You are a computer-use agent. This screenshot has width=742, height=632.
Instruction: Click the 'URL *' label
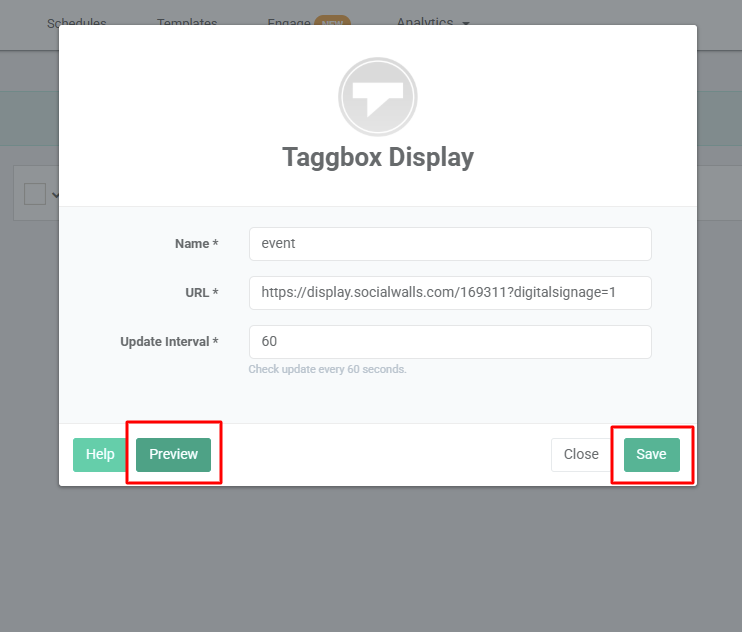(202, 293)
